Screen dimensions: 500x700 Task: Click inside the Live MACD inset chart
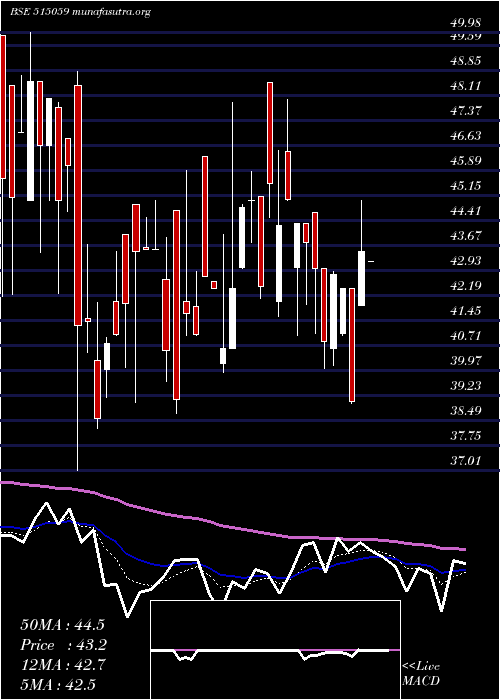click(275, 650)
